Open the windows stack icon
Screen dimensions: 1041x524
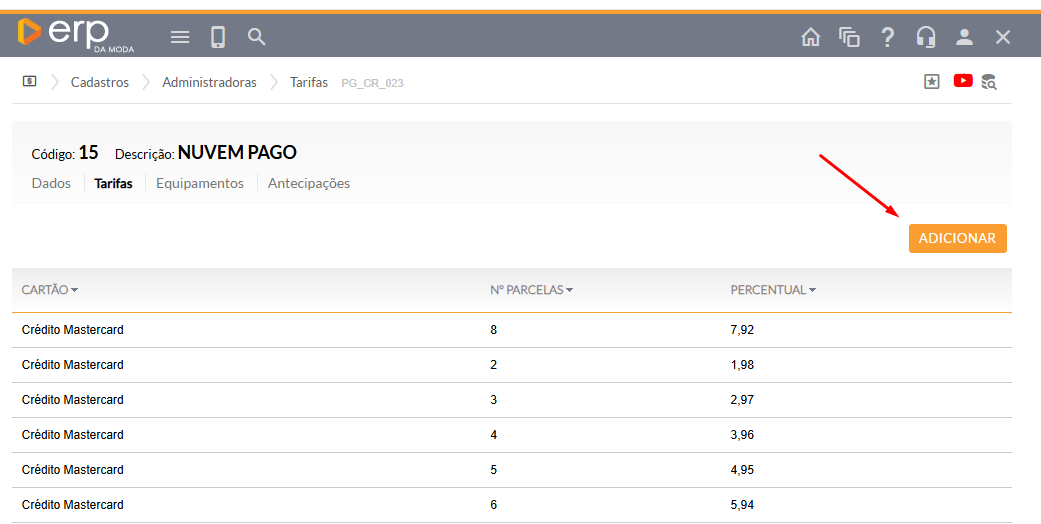click(x=849, y=37)
